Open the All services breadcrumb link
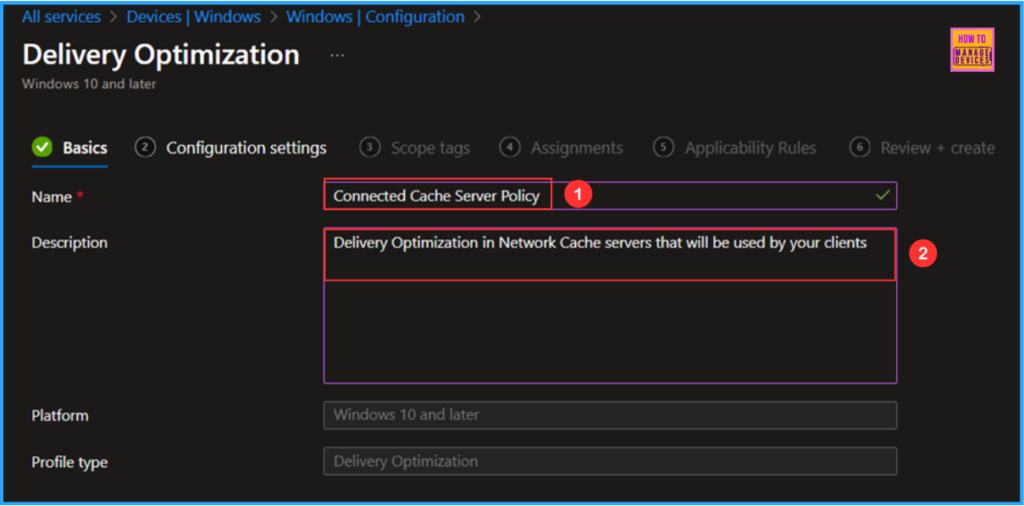This screenshot has width=1024, height=506. (61, 16)
